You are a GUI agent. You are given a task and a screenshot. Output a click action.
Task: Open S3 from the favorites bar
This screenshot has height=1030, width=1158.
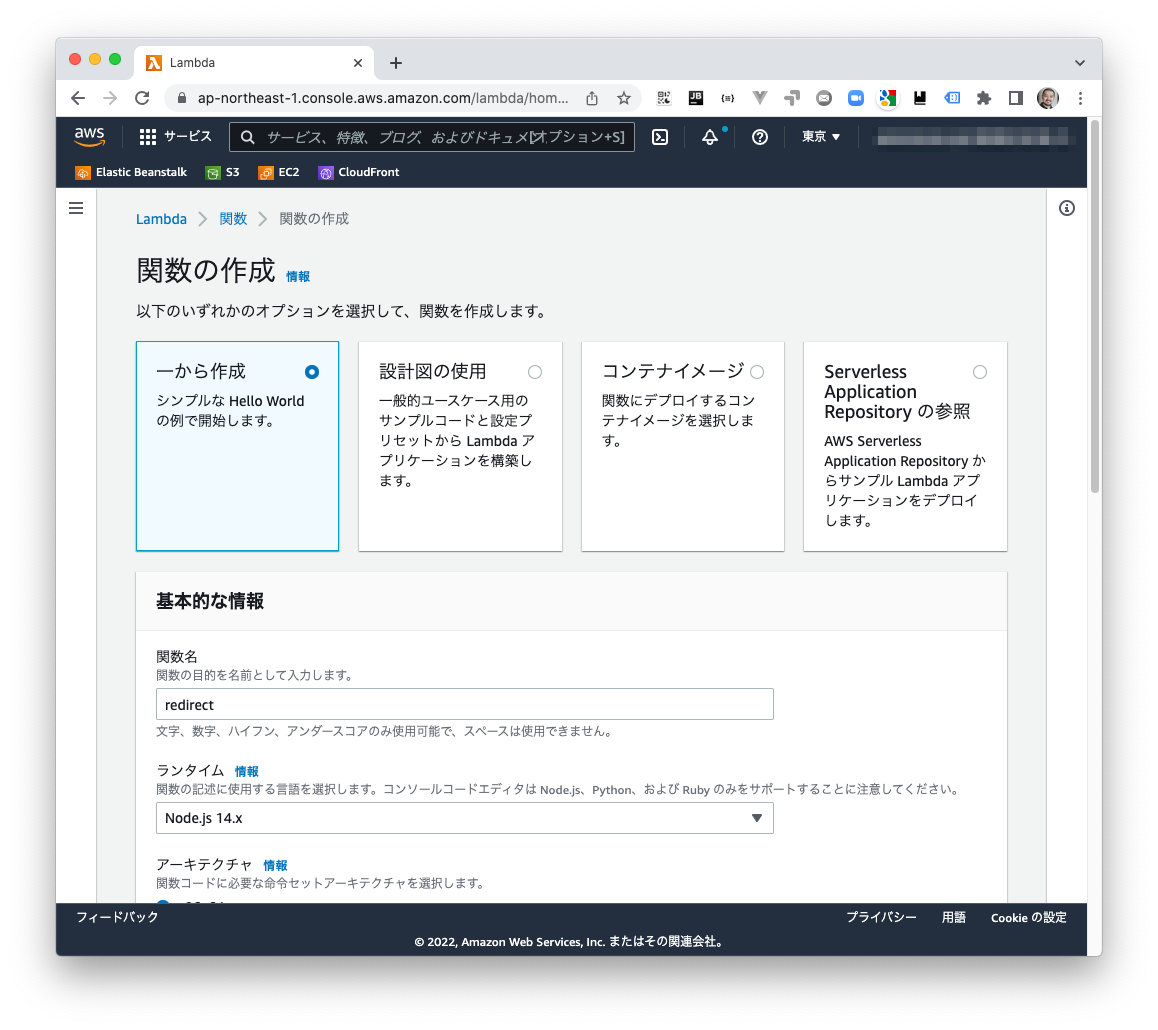point(222,172)
